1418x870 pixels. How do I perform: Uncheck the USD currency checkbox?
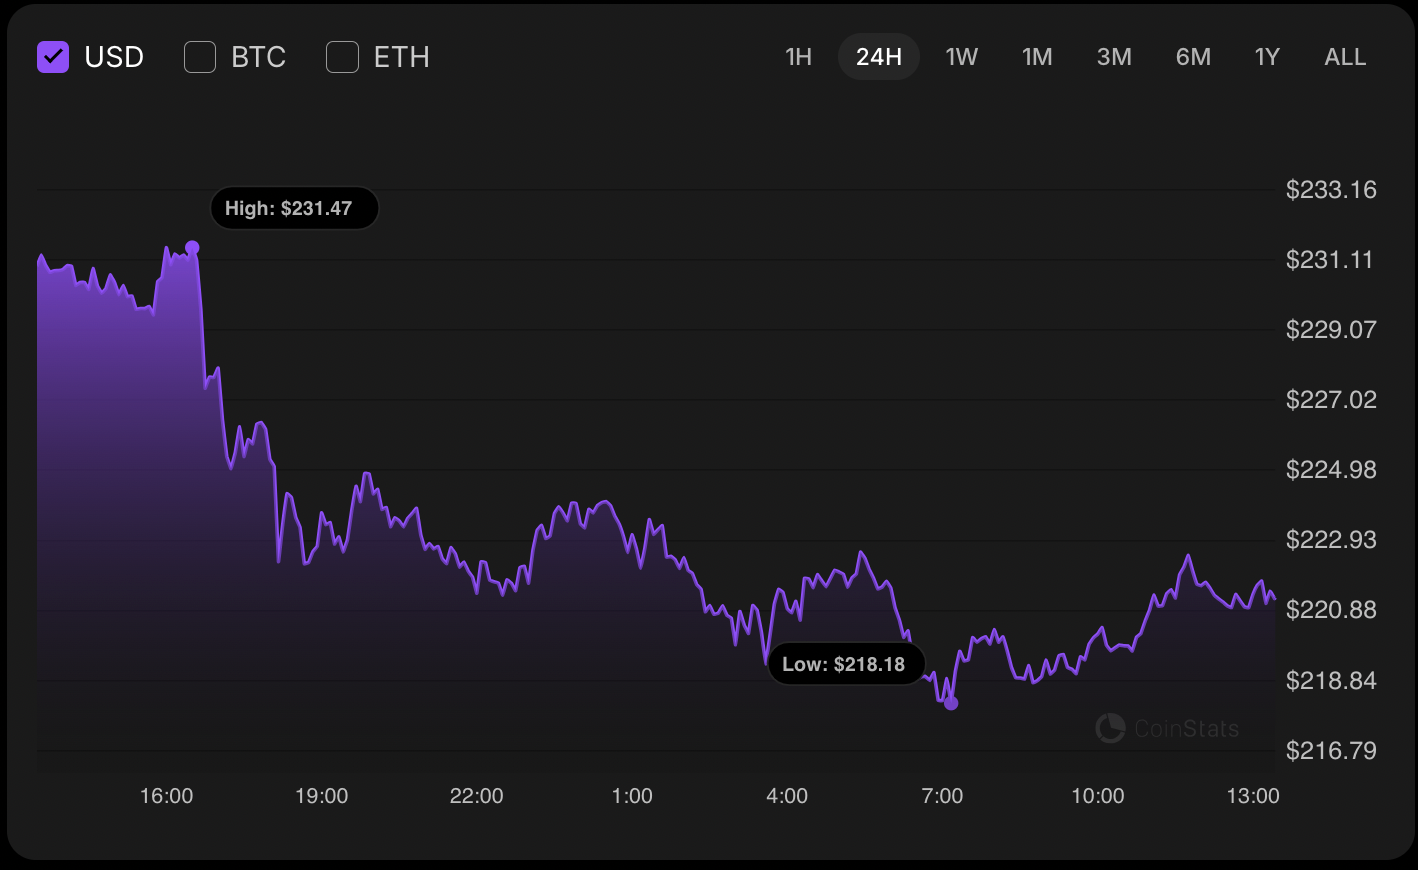point(53,57)
